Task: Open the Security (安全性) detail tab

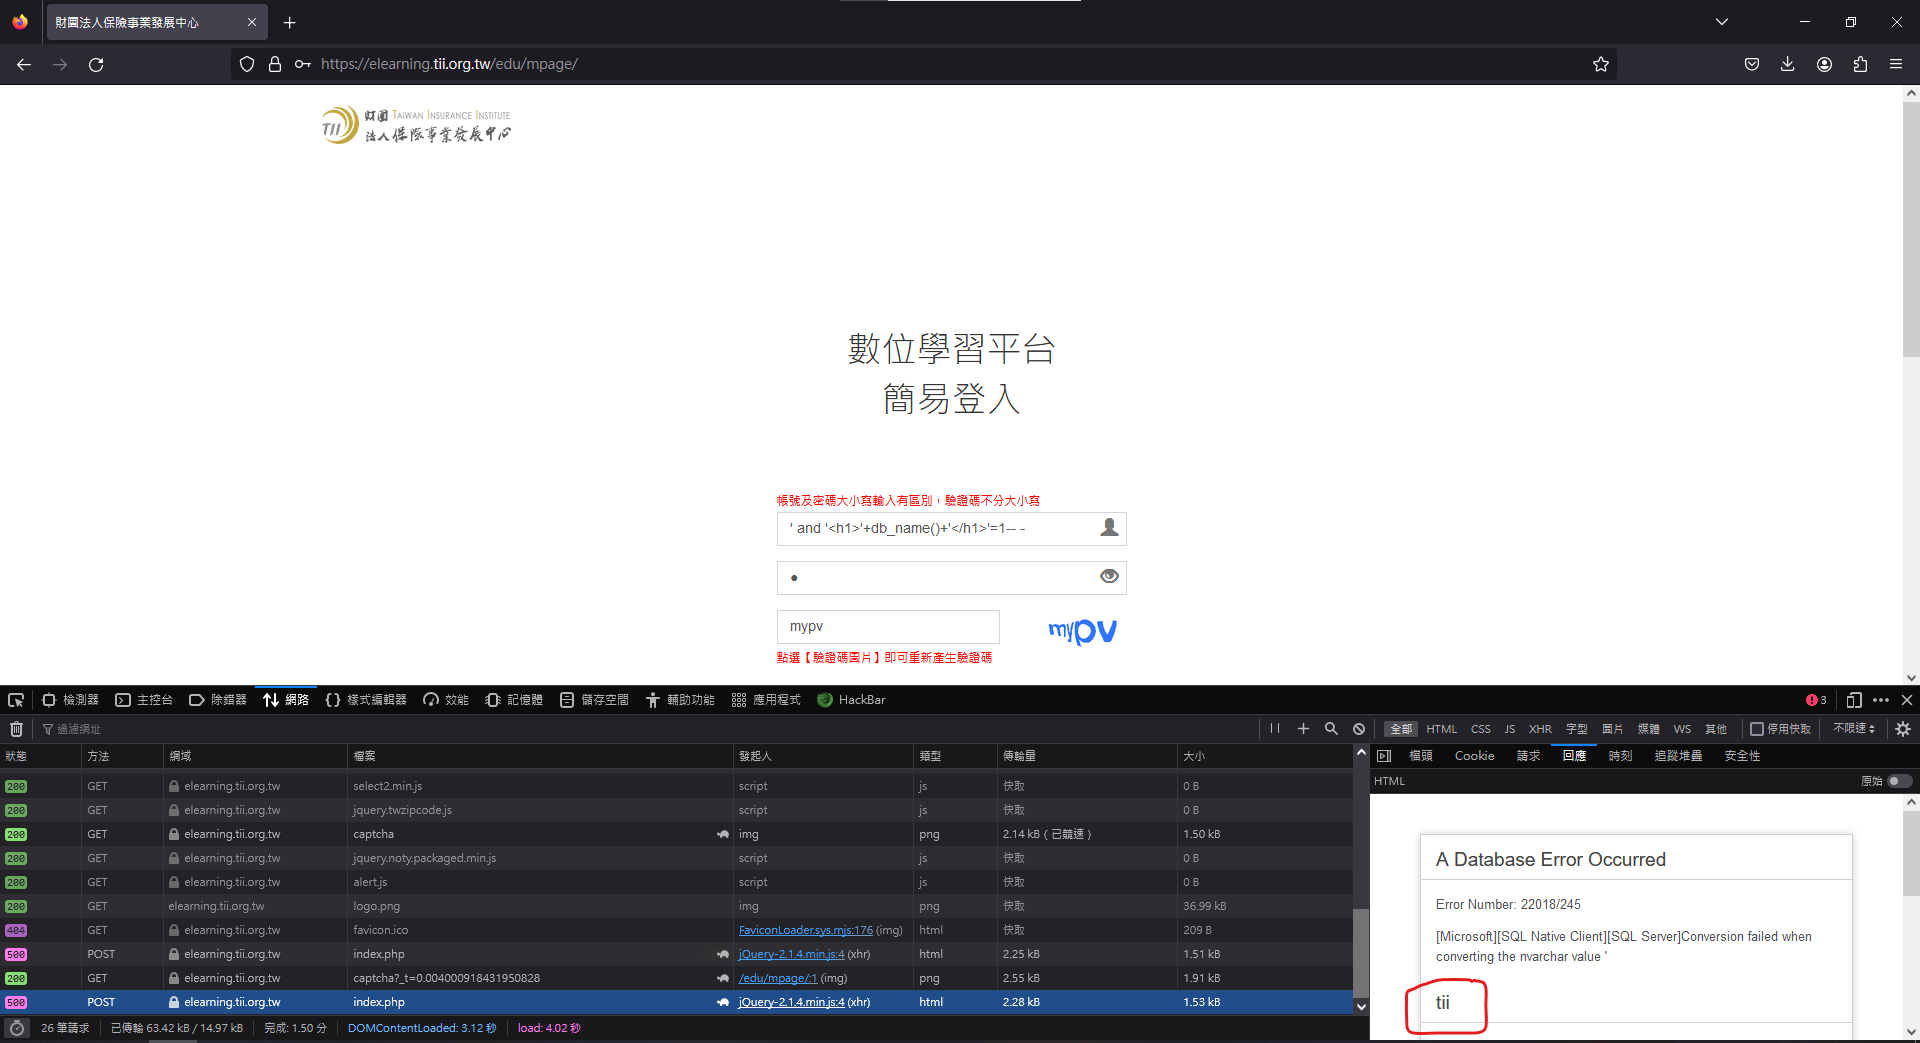Action: click(1742, 756)
